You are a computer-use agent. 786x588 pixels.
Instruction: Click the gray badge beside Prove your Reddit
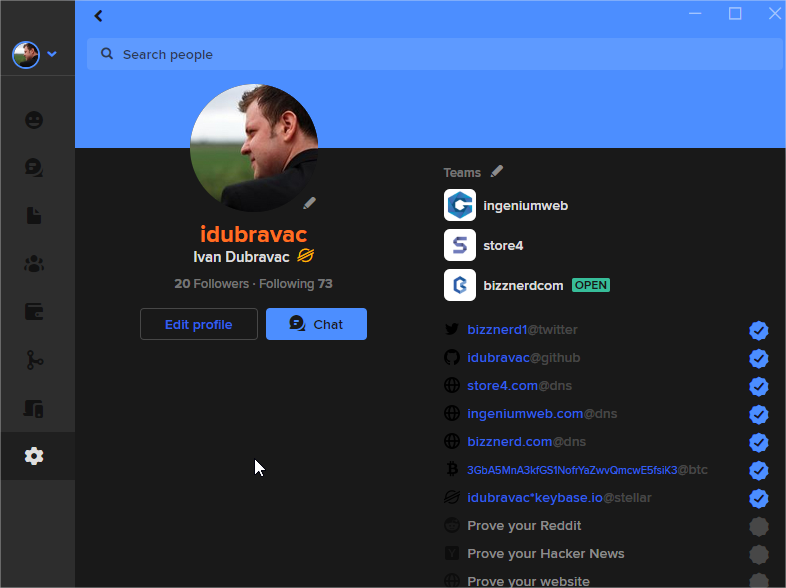(x=759, y=527)
